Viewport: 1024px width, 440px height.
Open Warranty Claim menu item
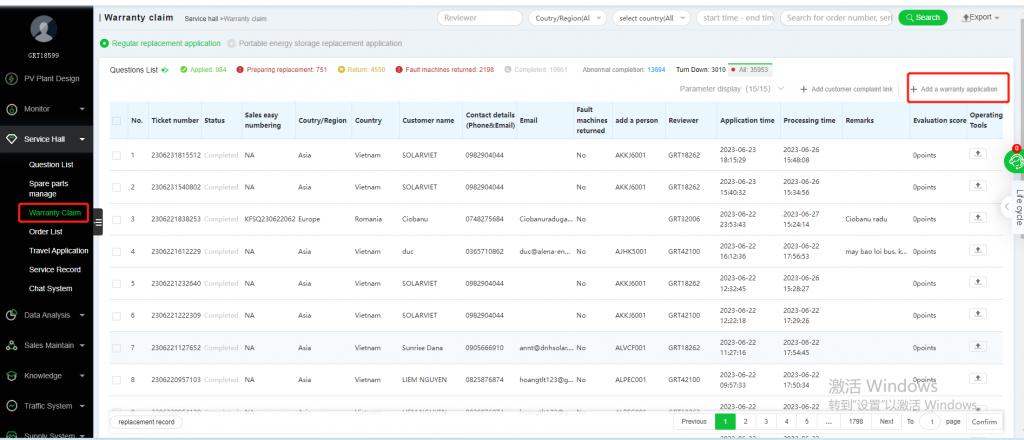55,213
